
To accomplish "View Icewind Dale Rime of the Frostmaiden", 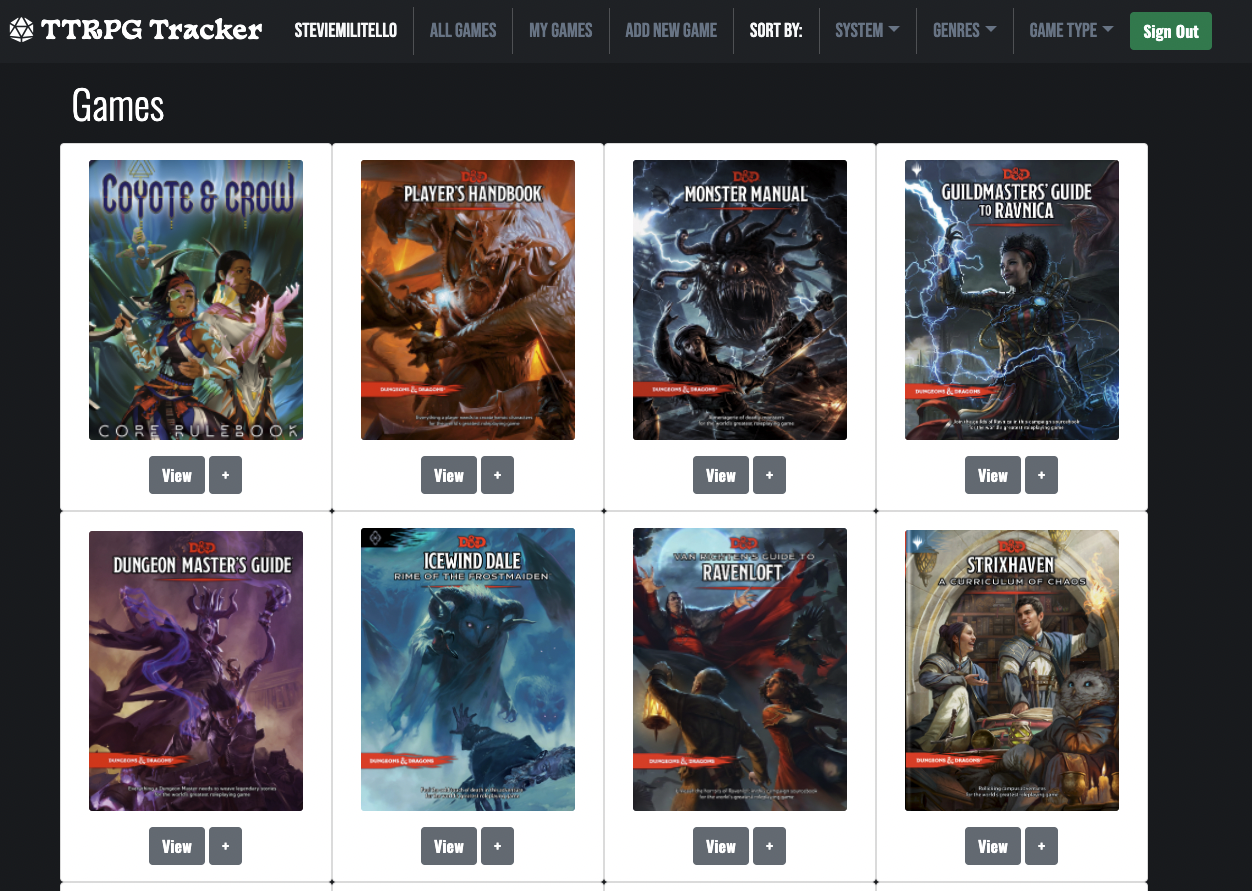I will [x=449, y=846].
